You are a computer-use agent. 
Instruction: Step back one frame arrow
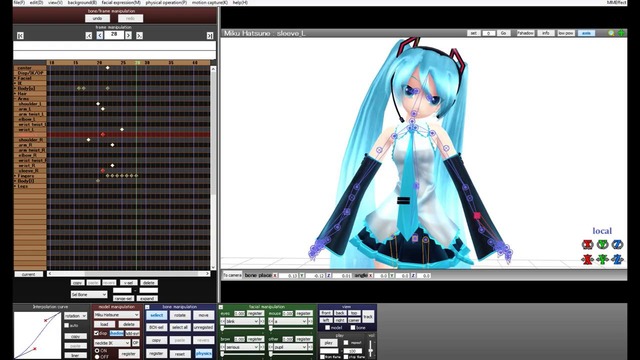[100, 36]
